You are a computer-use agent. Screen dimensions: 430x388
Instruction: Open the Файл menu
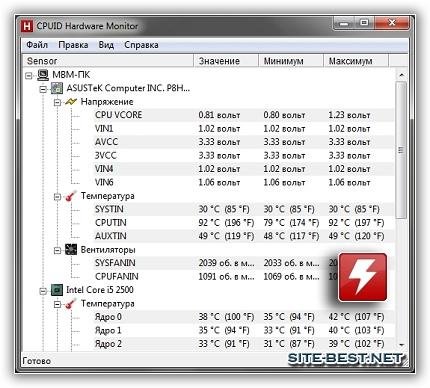click(x=37, y=45)
